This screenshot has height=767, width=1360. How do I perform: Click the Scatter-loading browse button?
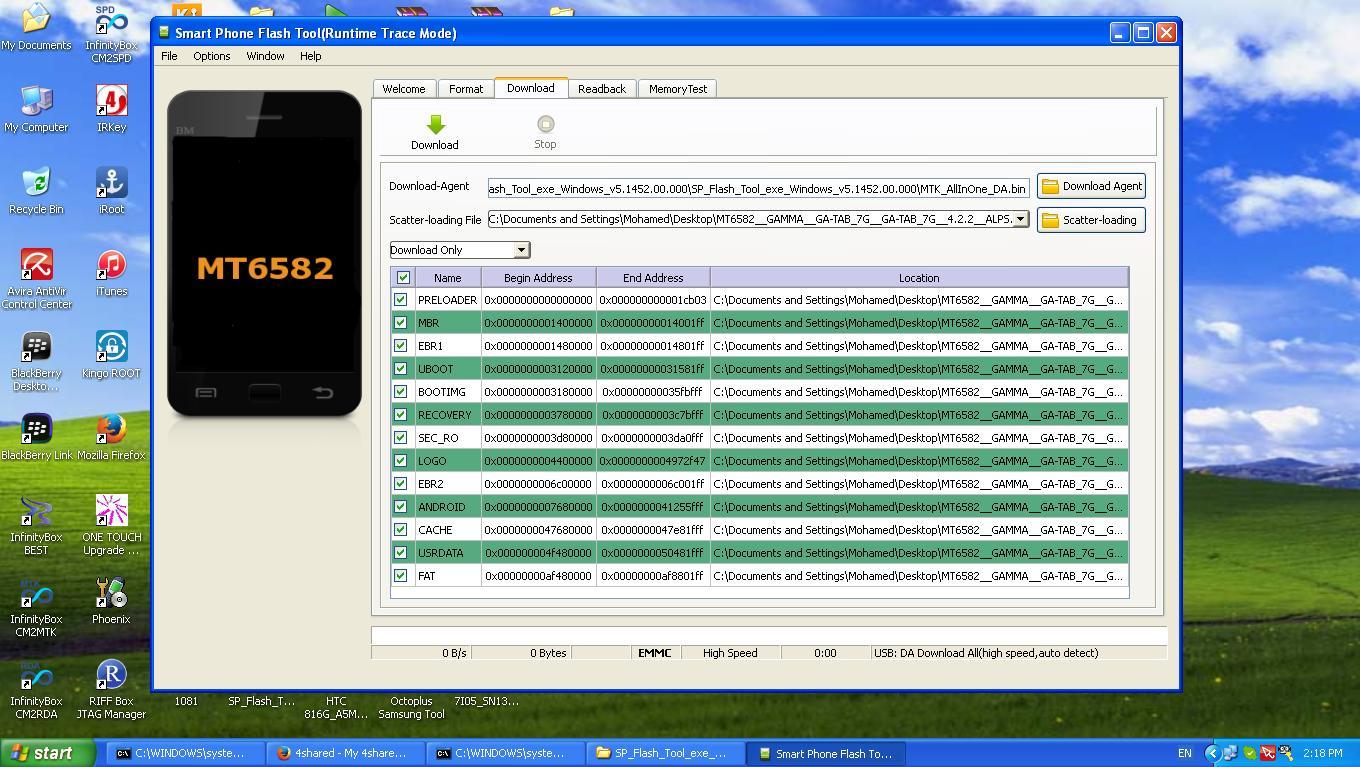coord(1091,220)
